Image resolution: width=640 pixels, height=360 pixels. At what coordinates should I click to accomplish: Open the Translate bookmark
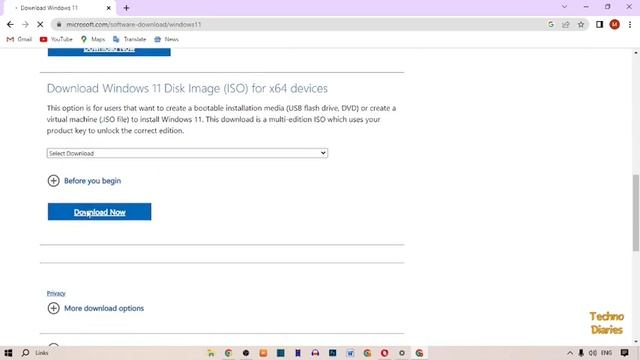coord(129,39)
